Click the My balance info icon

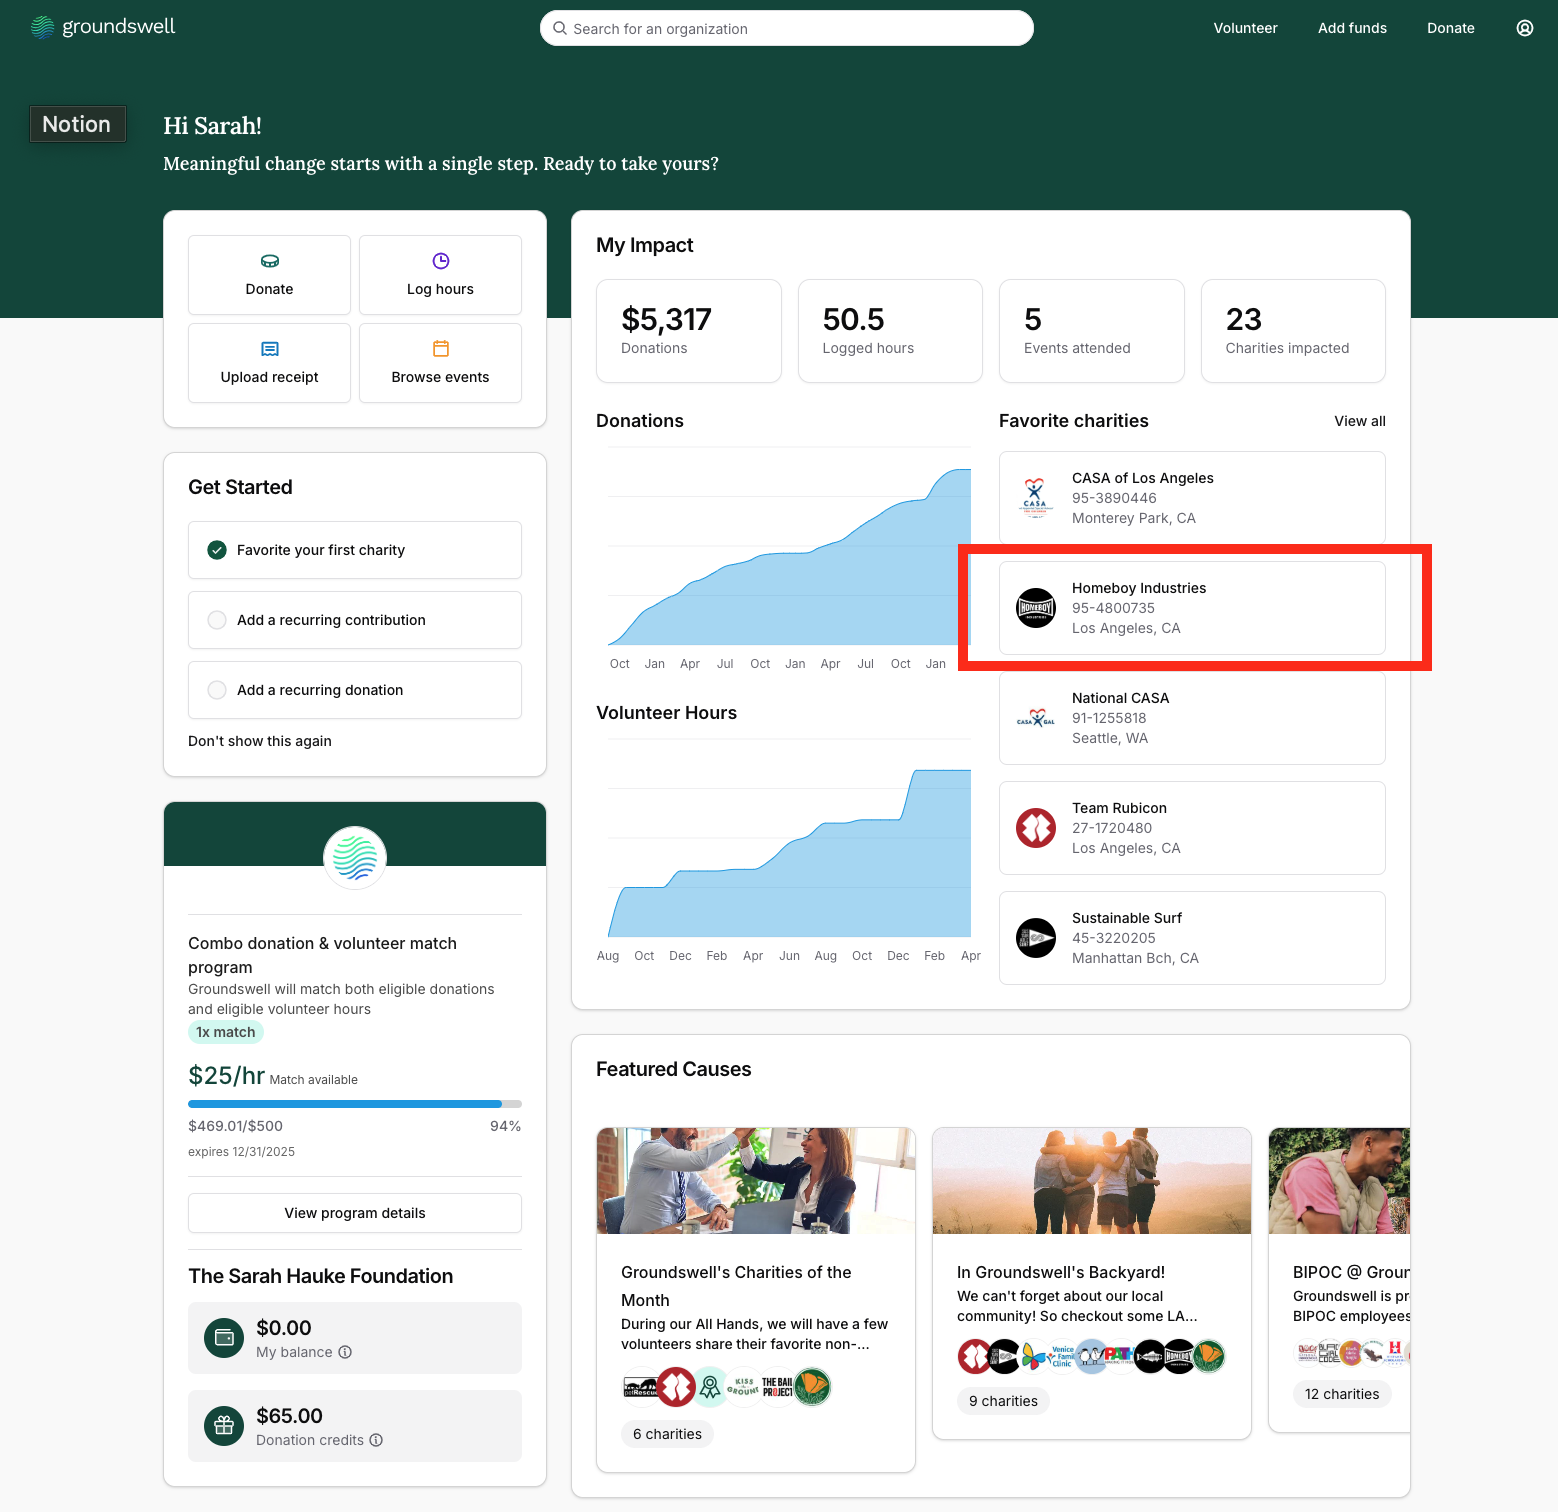(x=345, y=1352)
